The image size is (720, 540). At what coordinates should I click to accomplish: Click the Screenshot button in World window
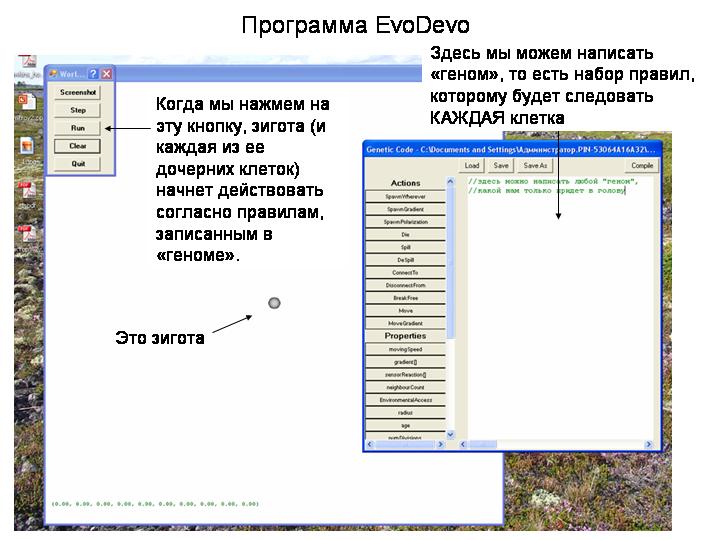78,92
